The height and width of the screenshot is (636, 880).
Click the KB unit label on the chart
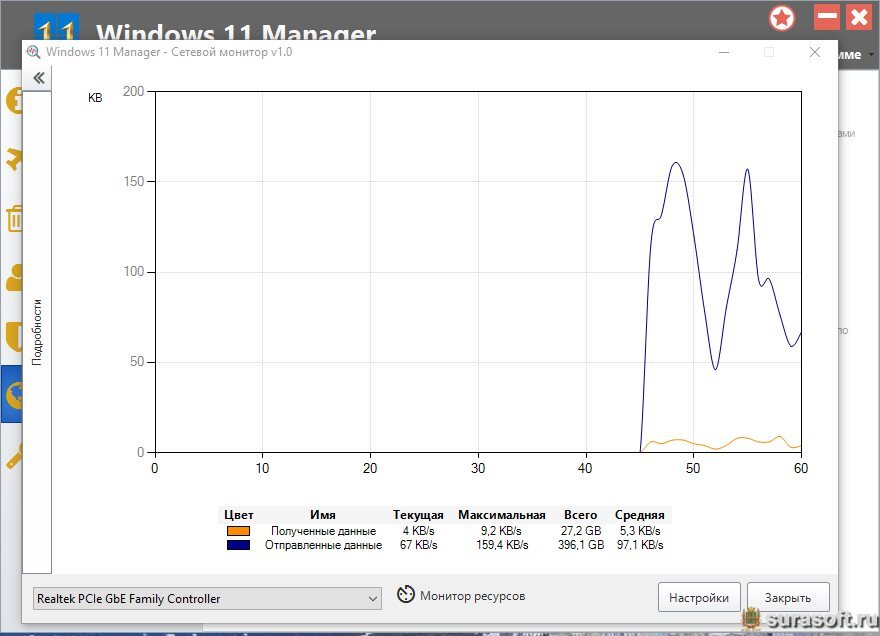[95, 98]
